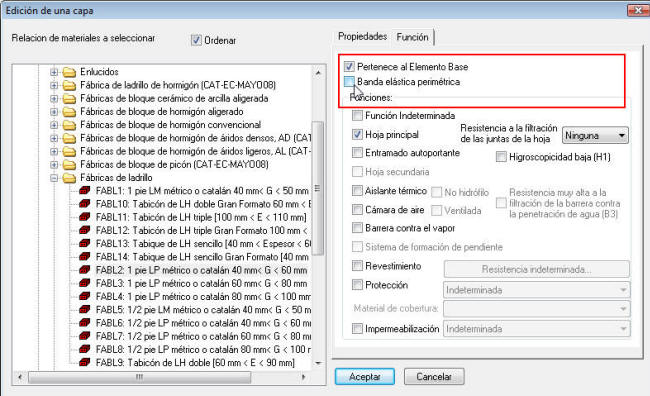Check the Revestimiento checkbox
This screenshot has width=650, height=396.
coord(357,266)
